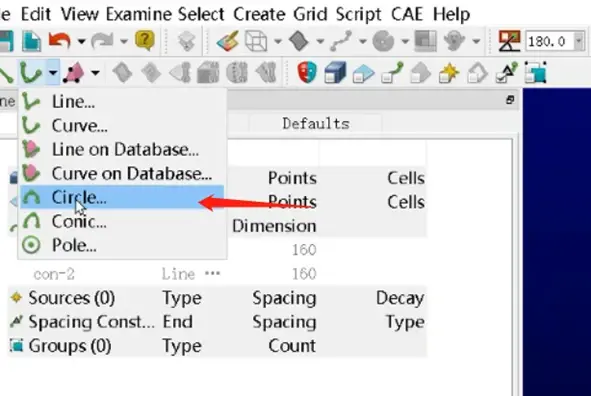
Task: Click the greyed block-shaped create icon
Action: 208,72
